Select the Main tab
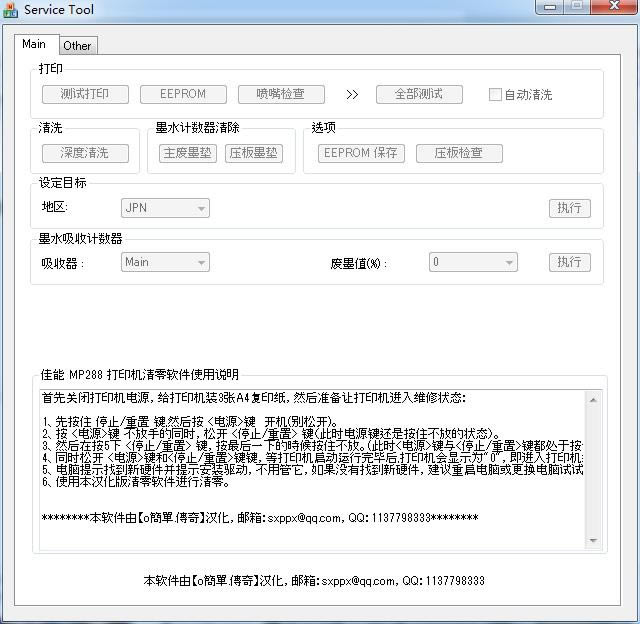The image size is (640, 624). click(x=34, y=44)
